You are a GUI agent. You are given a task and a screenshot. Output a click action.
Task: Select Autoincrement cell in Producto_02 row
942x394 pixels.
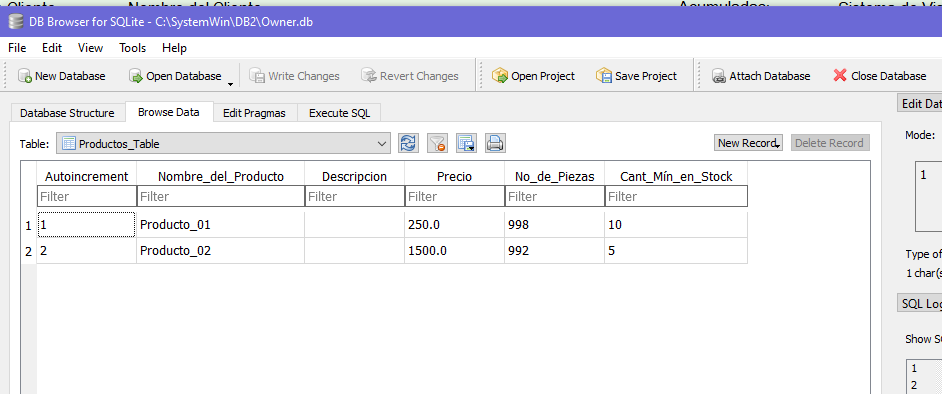(87, 251)
